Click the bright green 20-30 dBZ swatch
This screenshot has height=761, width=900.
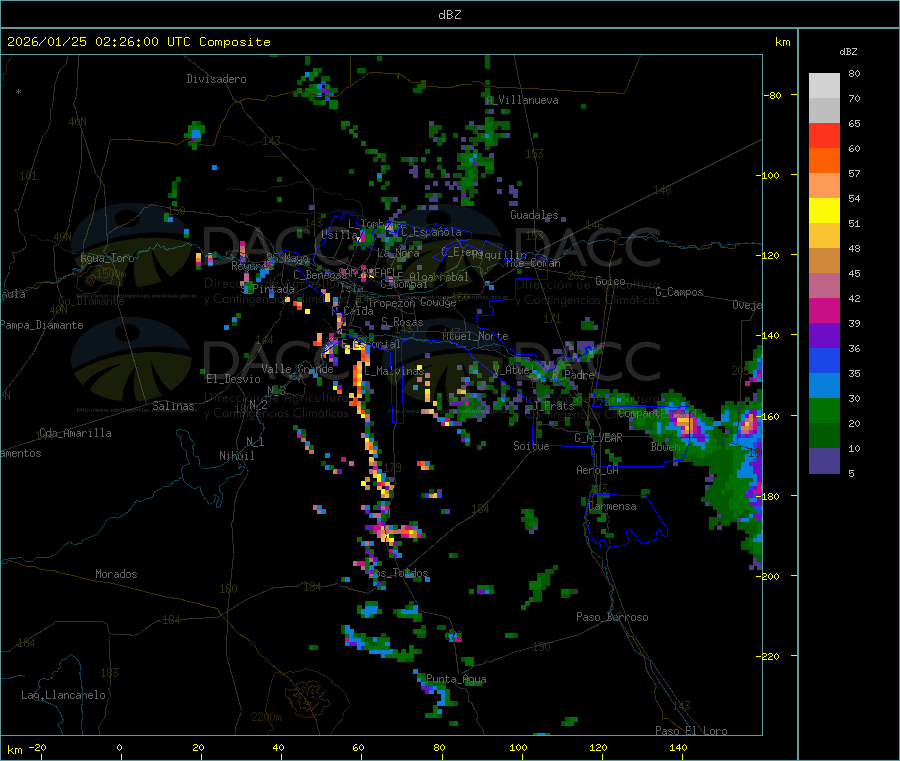(x=824, y=411)
